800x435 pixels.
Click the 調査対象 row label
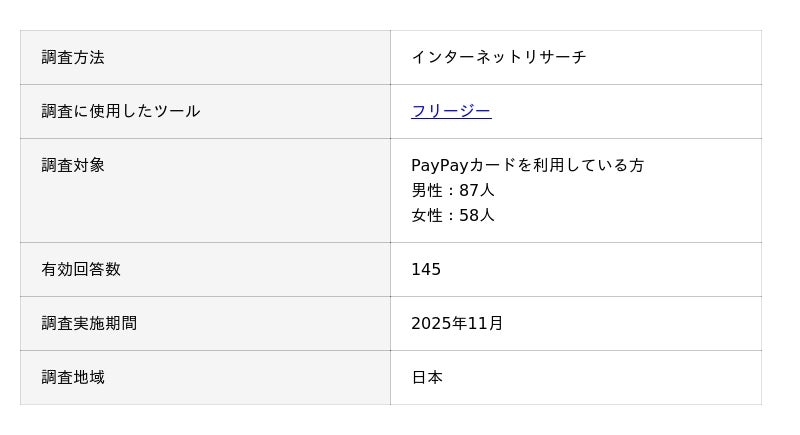(73, 166)
